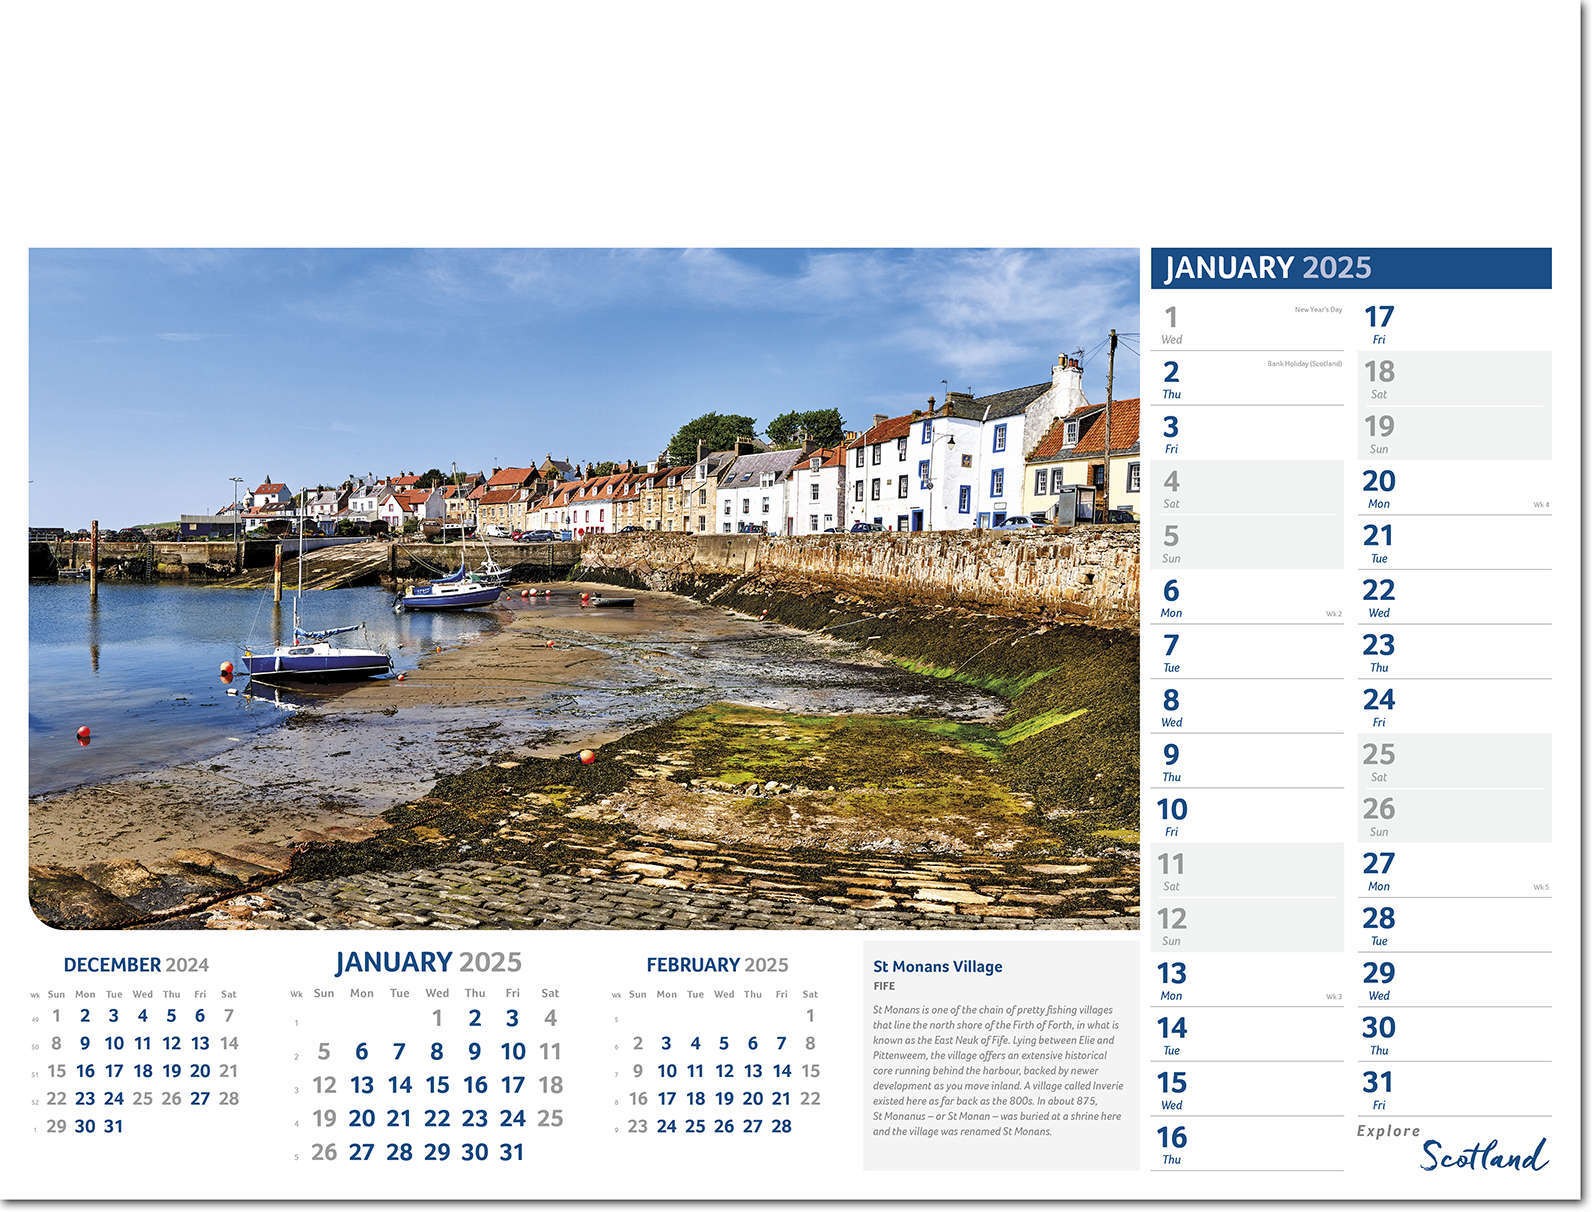Select 15 in the January mini month grid
Image resolution: width=1593 pixels, height=1212 pixels.
tap(437, 1085)
